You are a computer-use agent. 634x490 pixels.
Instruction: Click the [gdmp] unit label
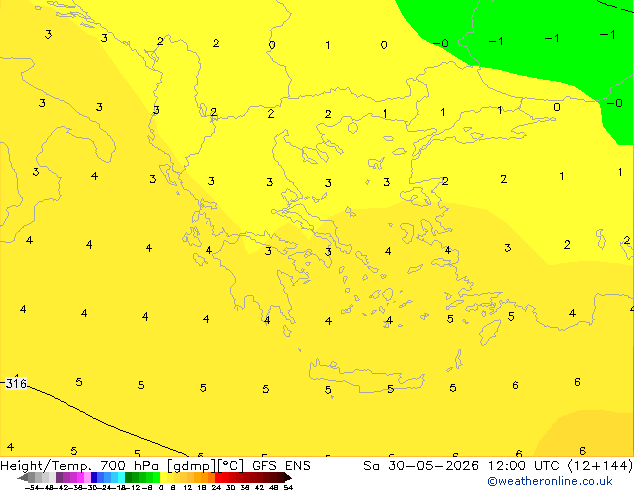(x=192, y=466)
